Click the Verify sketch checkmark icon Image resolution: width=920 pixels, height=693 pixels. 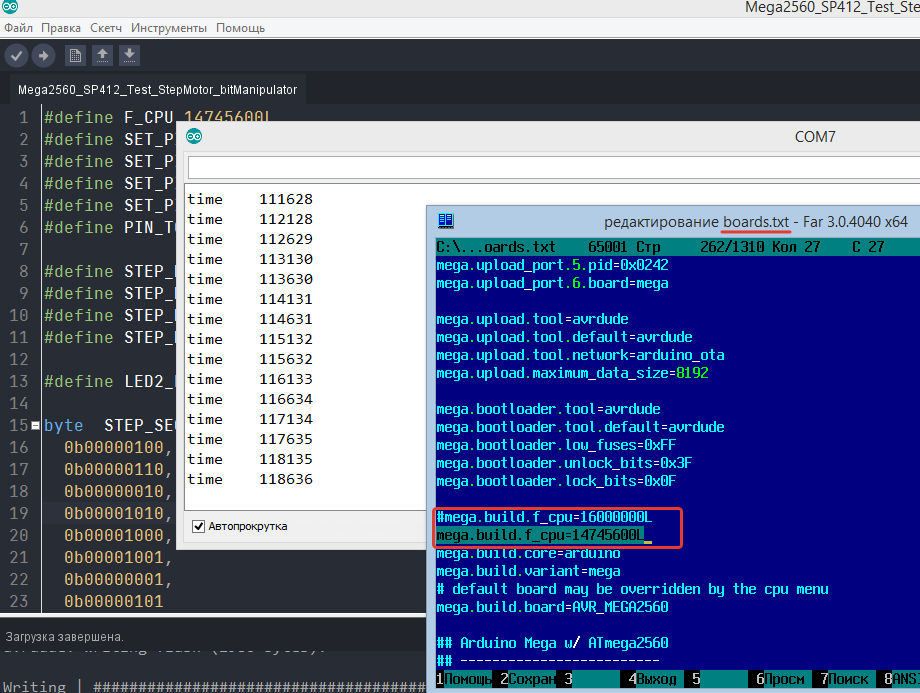pos(16,56)
